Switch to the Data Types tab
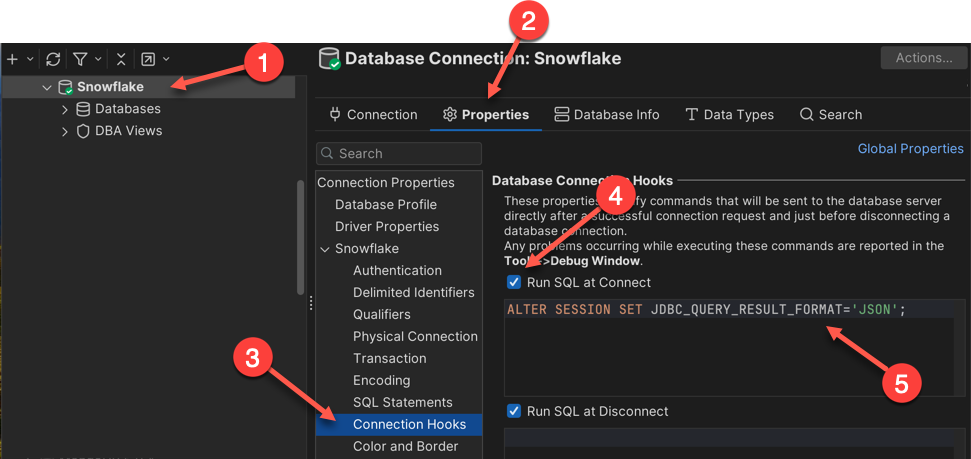This screenshot has width=971, height=459. pyautogui.click(x=729, y=115)
